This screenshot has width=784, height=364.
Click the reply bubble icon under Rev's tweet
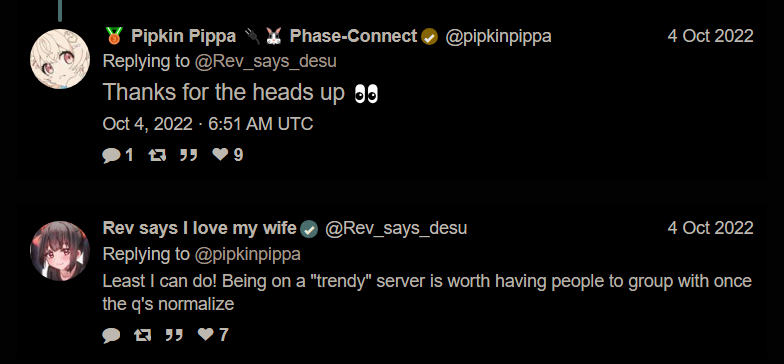pos(111,334)
